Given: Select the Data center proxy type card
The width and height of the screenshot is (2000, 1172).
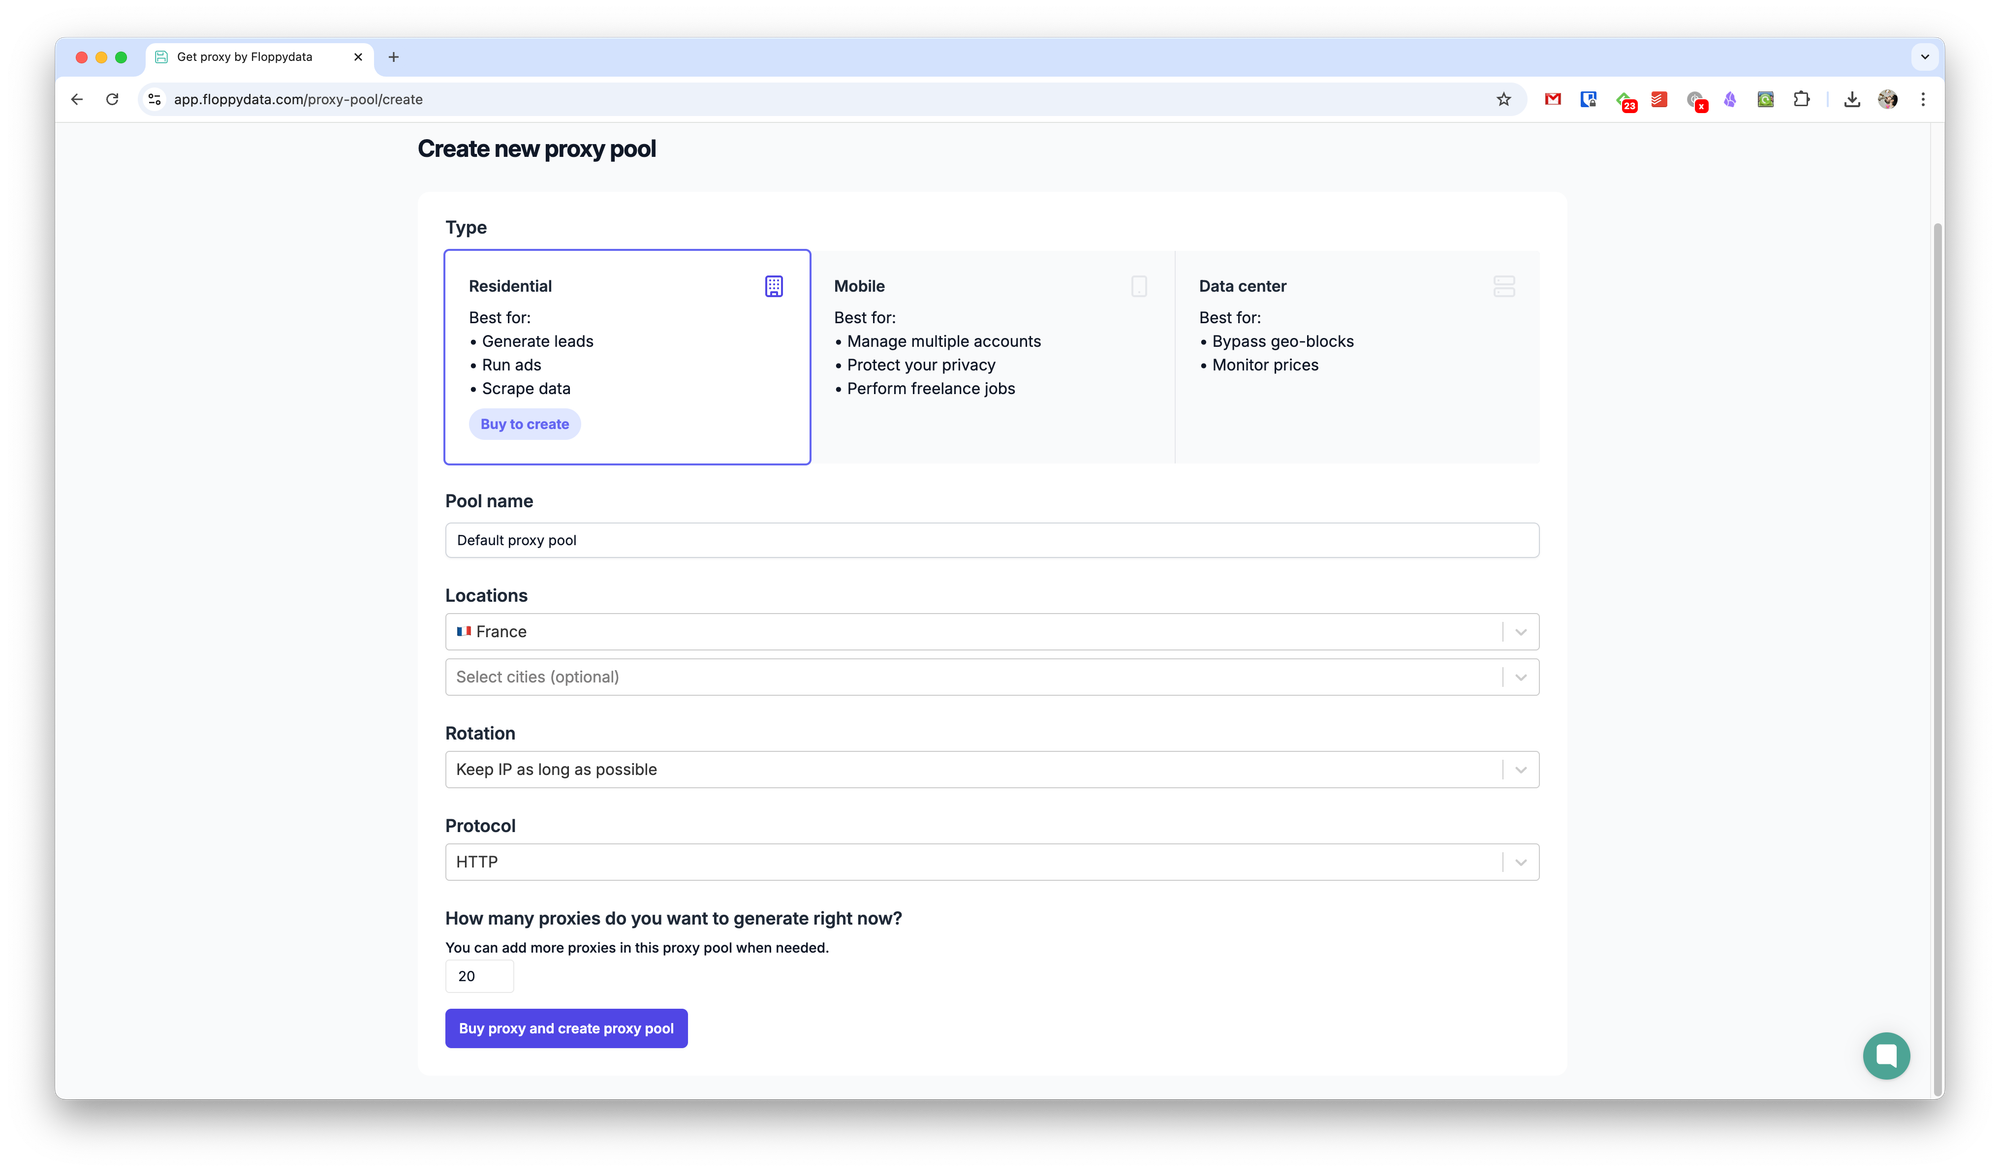Looking at the screenshot, I should [x=1357, y=357].
